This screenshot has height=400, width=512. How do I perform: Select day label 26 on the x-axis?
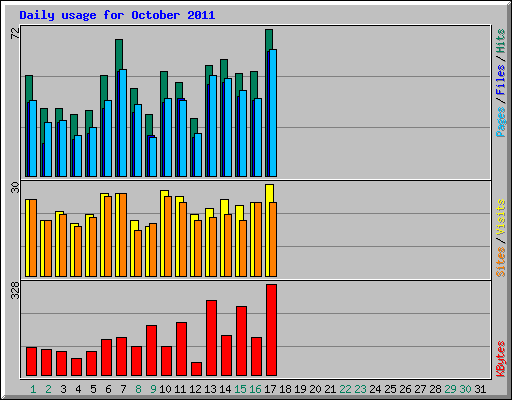coord(405,389)
